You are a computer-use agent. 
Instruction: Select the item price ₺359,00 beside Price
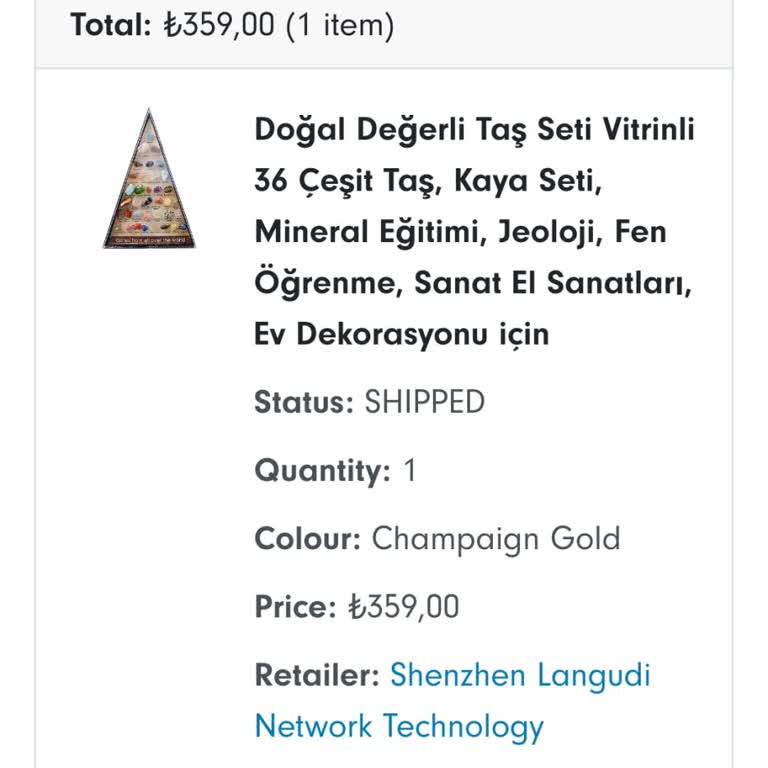tap(404, 606)
